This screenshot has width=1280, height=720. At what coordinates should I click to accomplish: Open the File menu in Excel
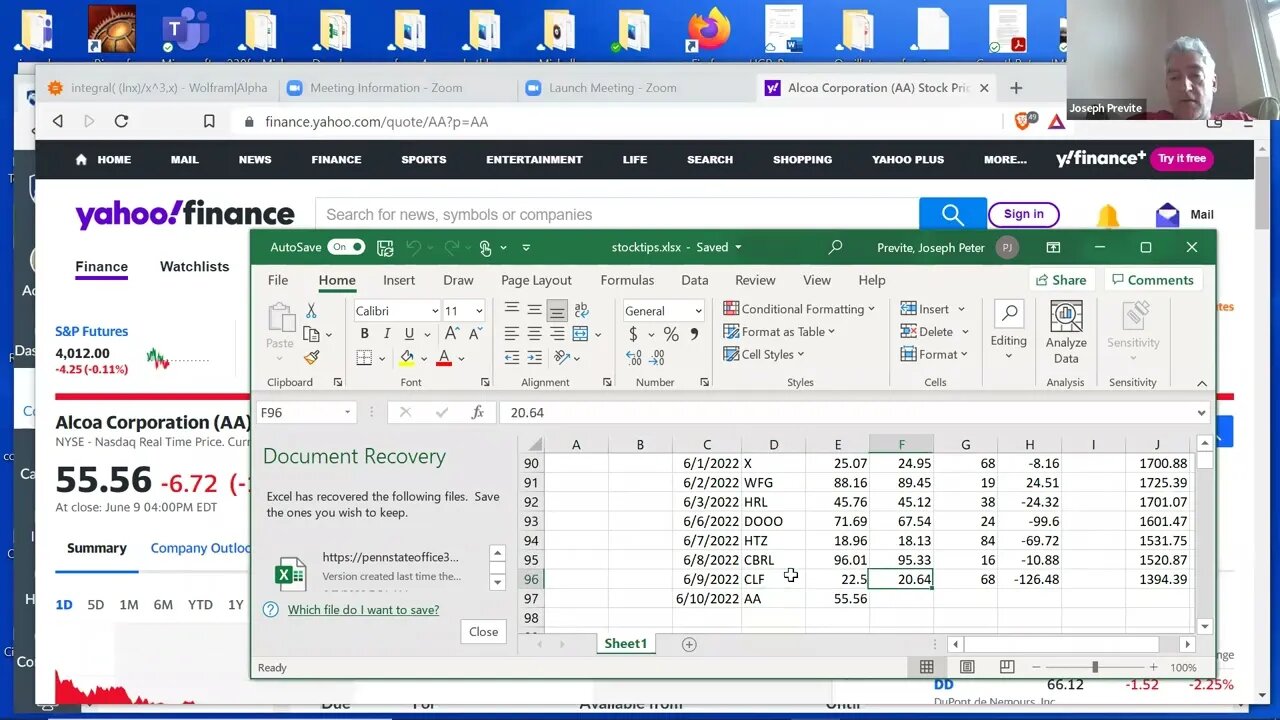click(x=278, y=280)
